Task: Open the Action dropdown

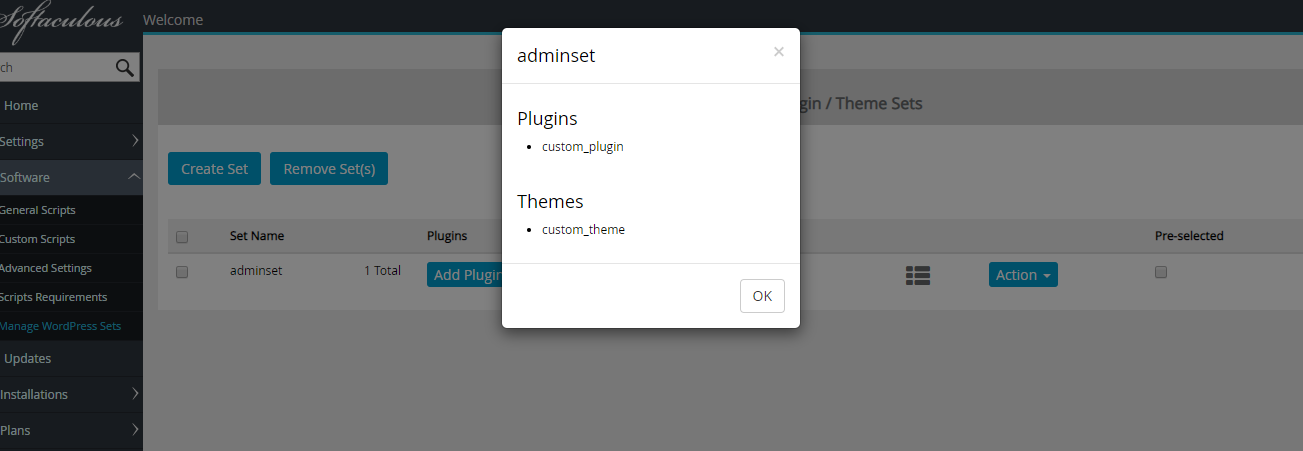Action: click(x=1023, y=275)
